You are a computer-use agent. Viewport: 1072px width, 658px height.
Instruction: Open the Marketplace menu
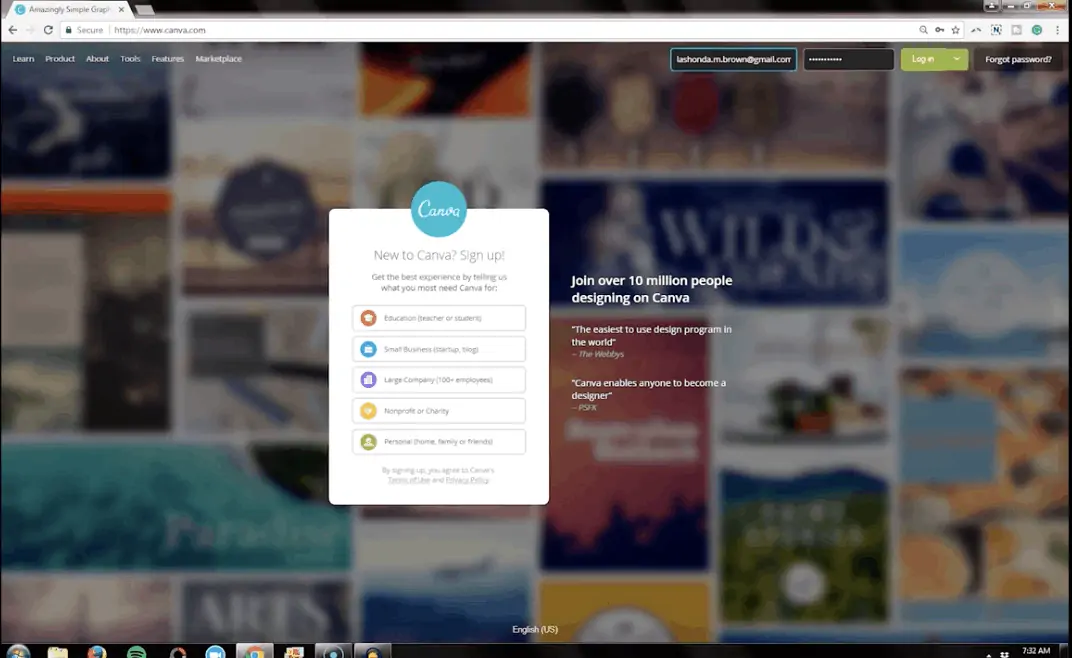tap(219, 59)
